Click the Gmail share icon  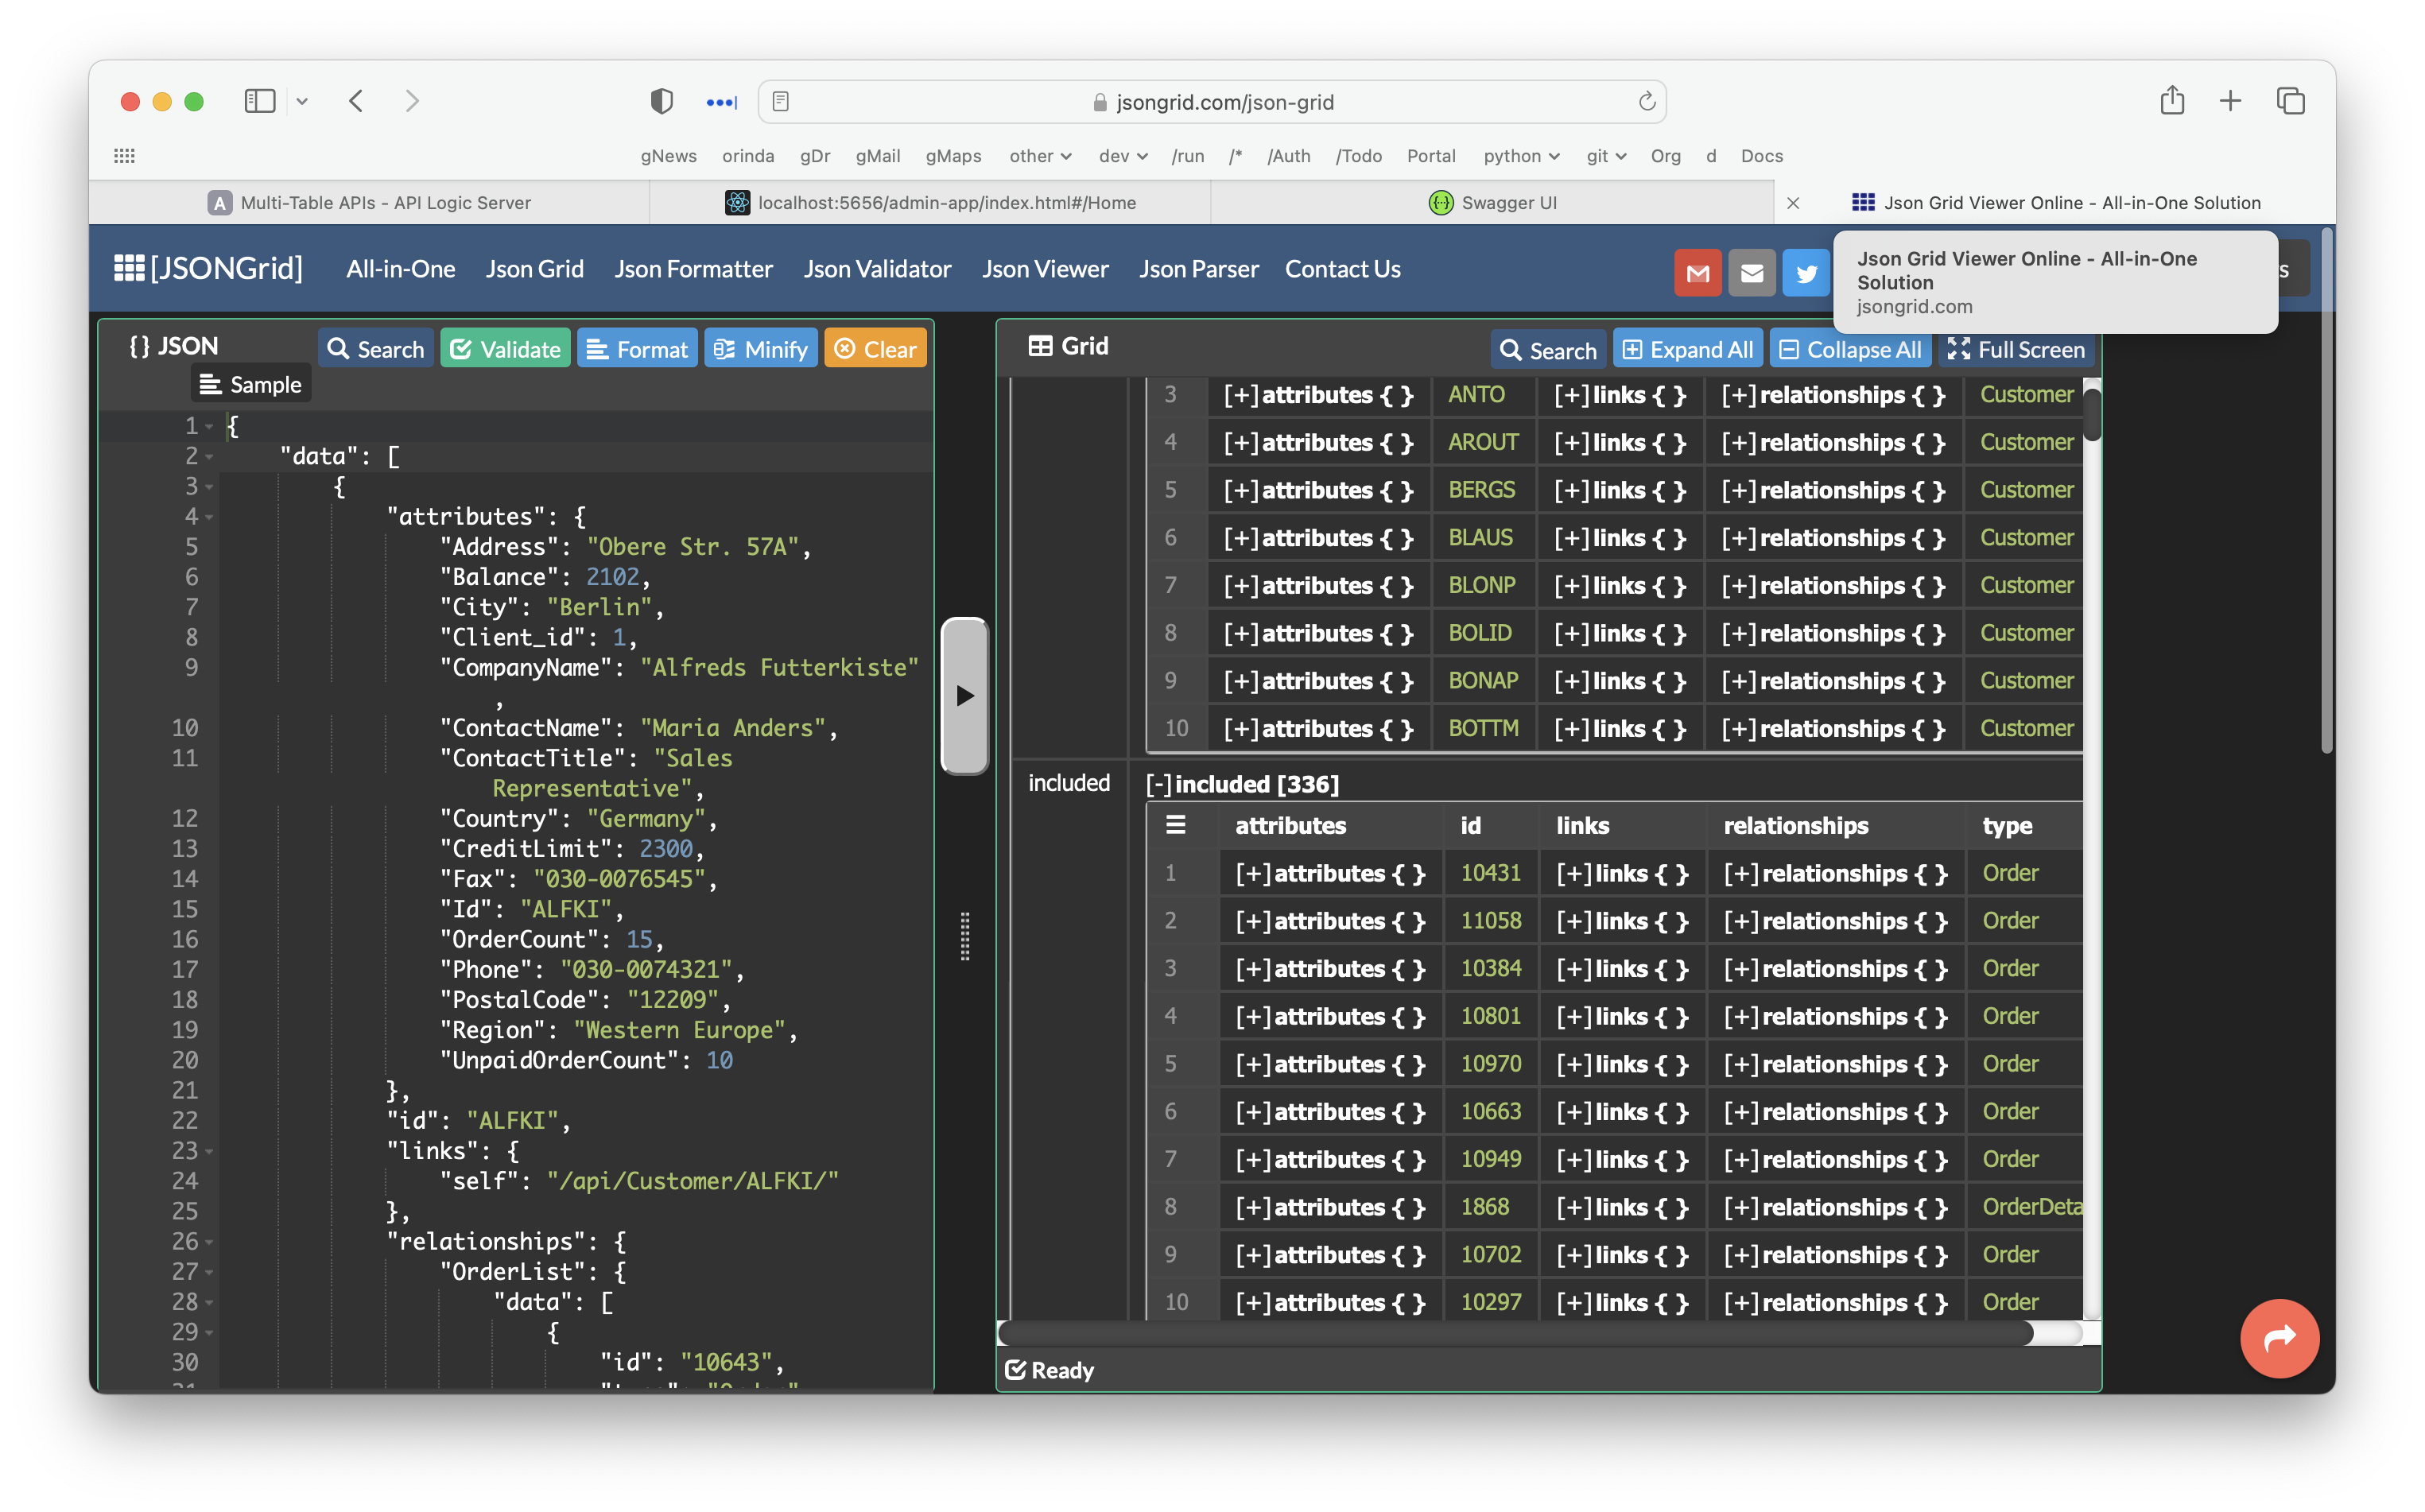point(1697,273)
